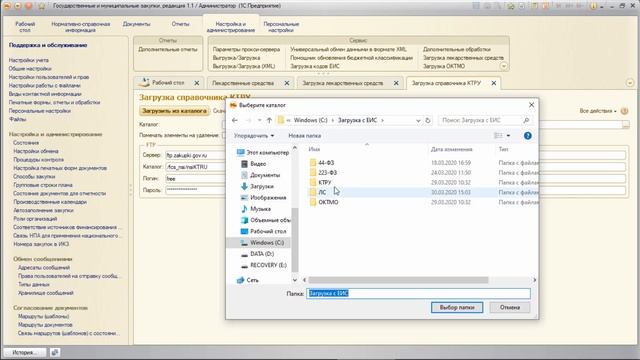The width and height of the screenshot is (640, 360).
Task: Open Сеть in navigation pane
Action: pos(252,280)
